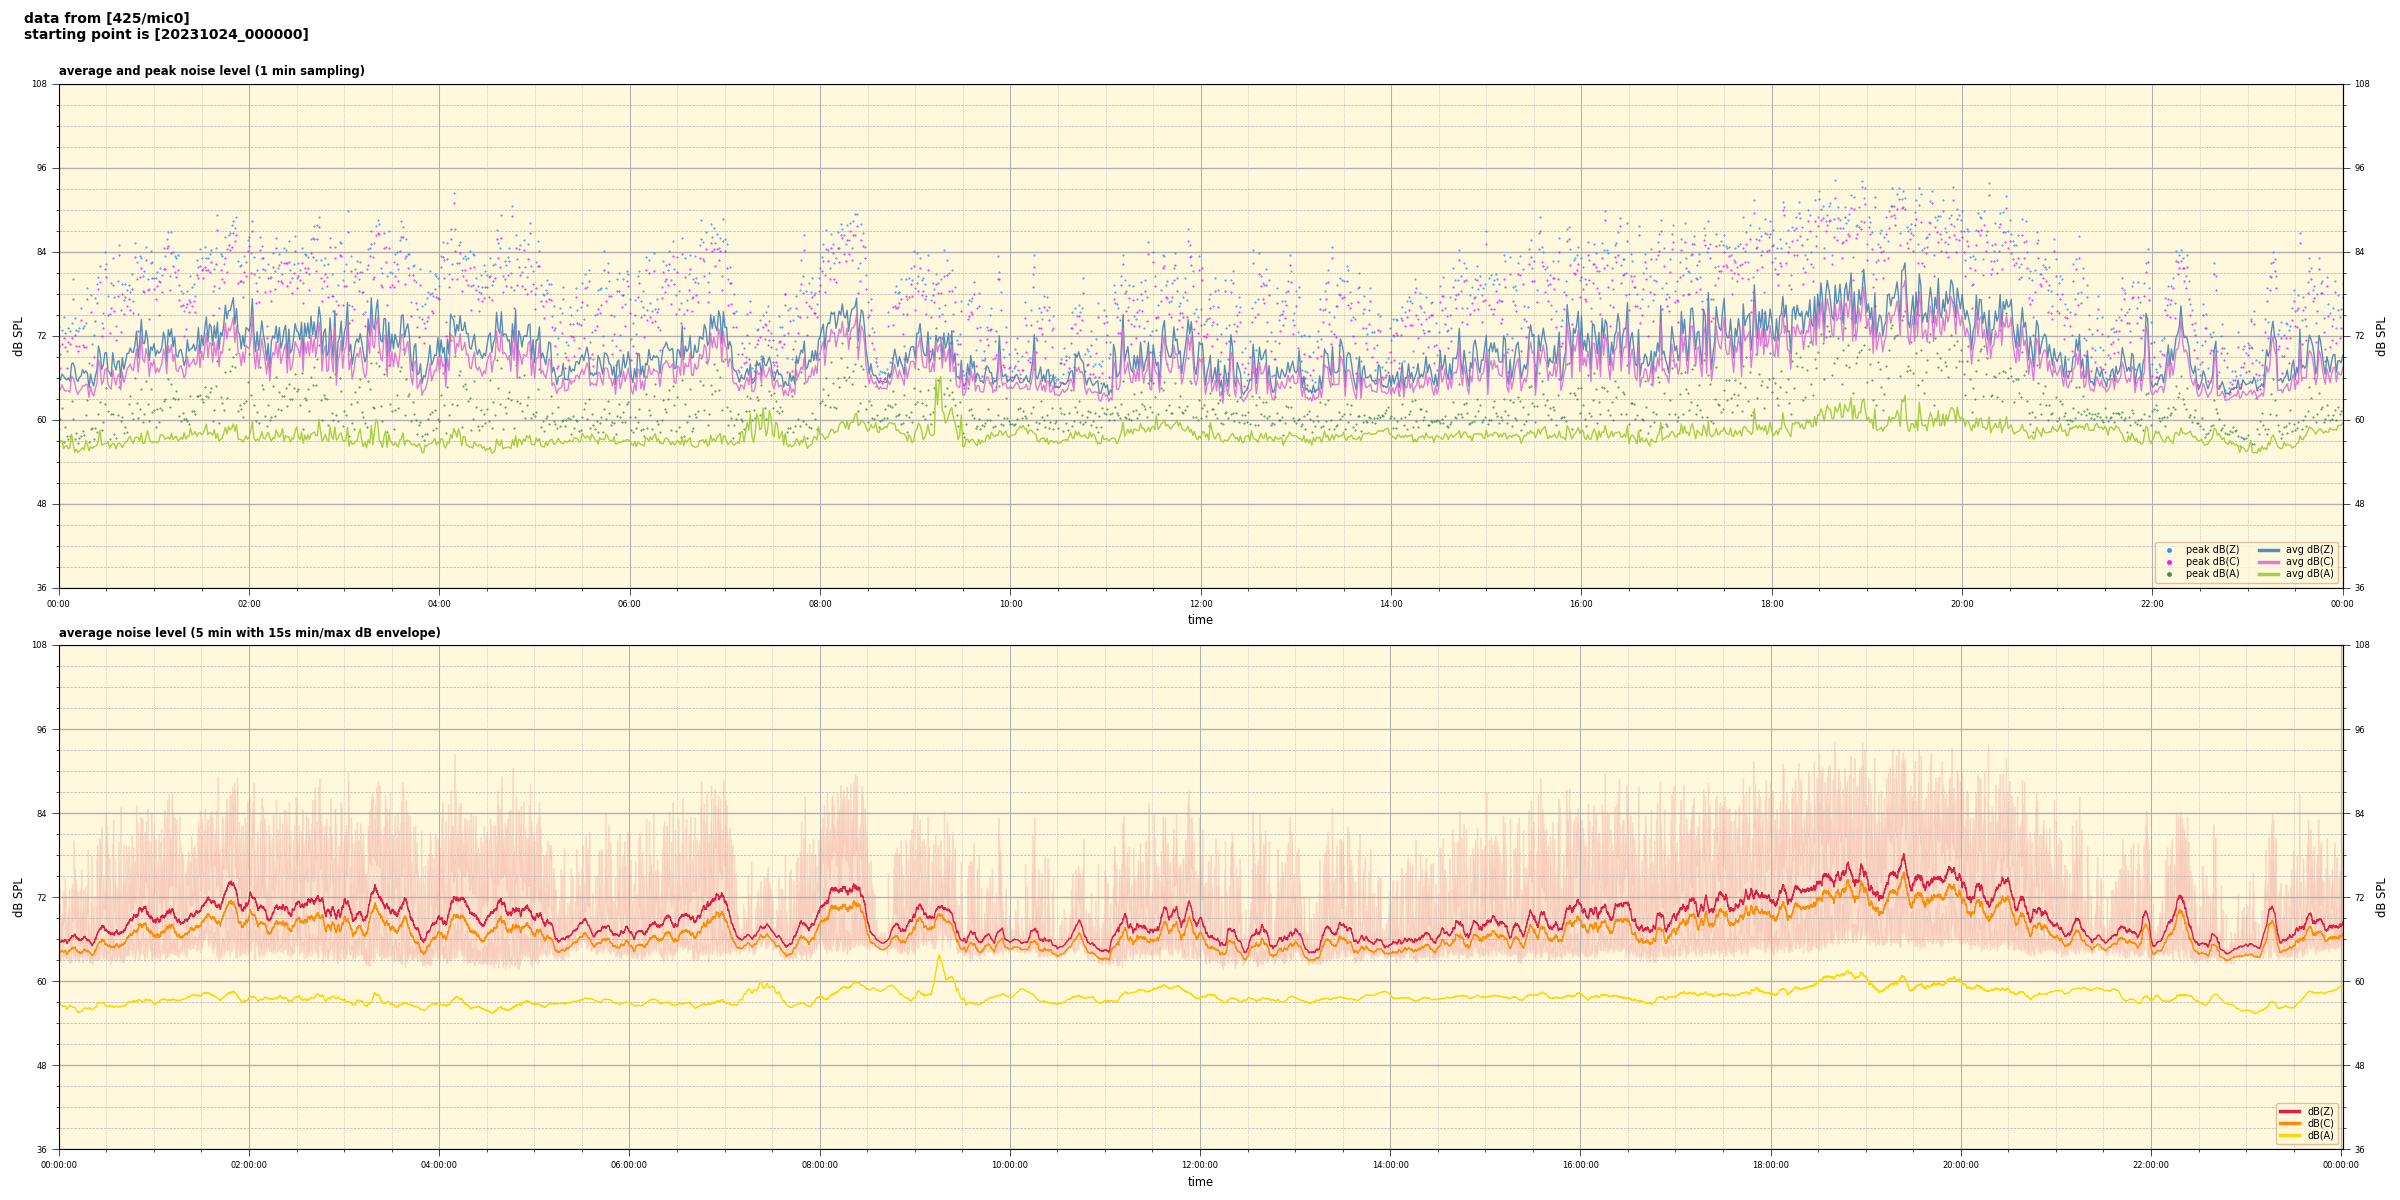Click the 06:00 tick label on upper chart
Image resolution: width=2400 pixels, height=1200 pixels.
[x=629, y=604]
